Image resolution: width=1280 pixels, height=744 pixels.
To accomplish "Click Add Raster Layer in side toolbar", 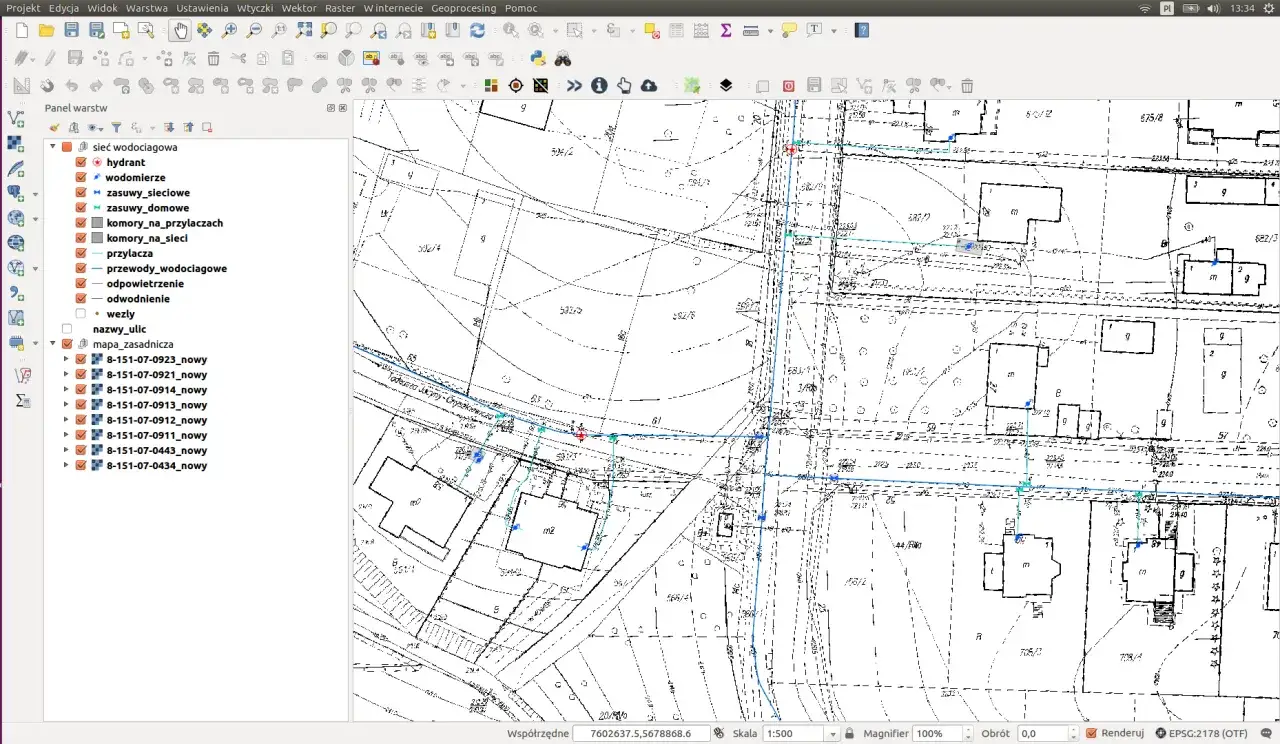I will click(16, 144).
